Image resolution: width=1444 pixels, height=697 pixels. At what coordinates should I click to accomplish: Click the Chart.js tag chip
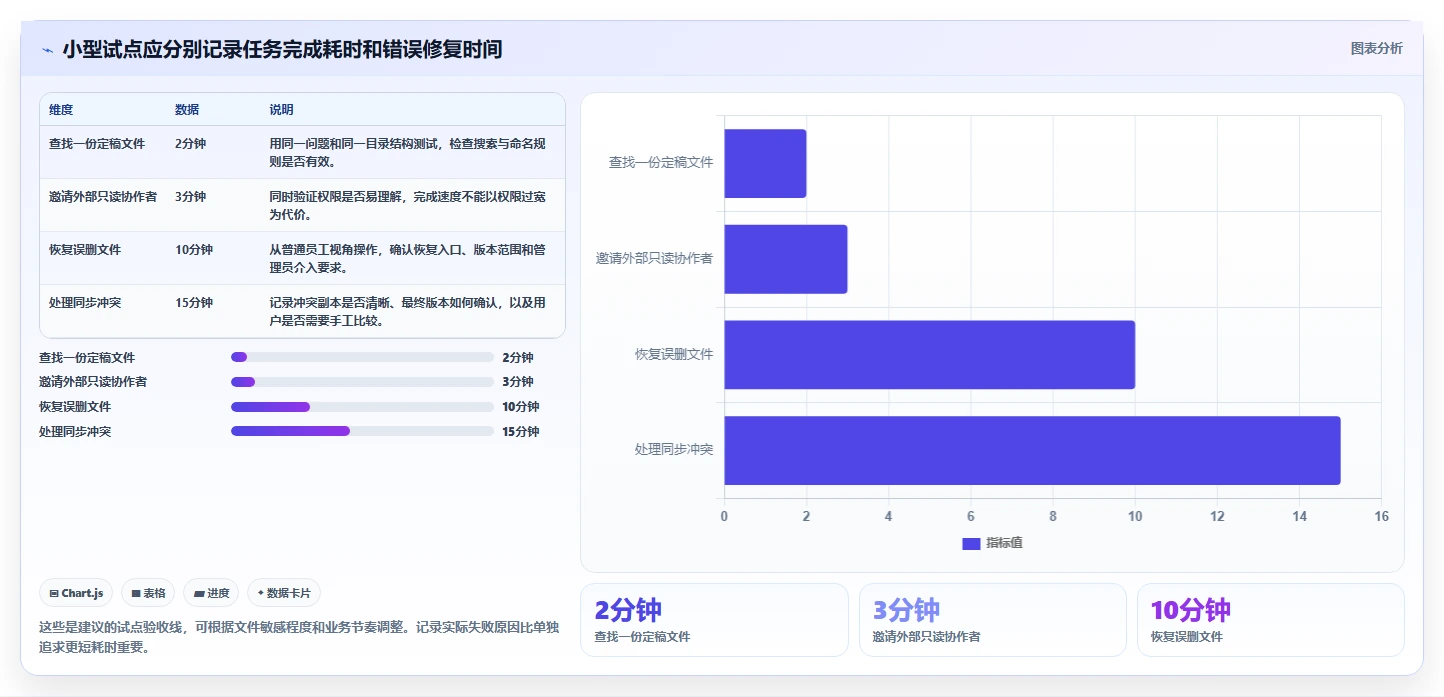tap(77, 593)
